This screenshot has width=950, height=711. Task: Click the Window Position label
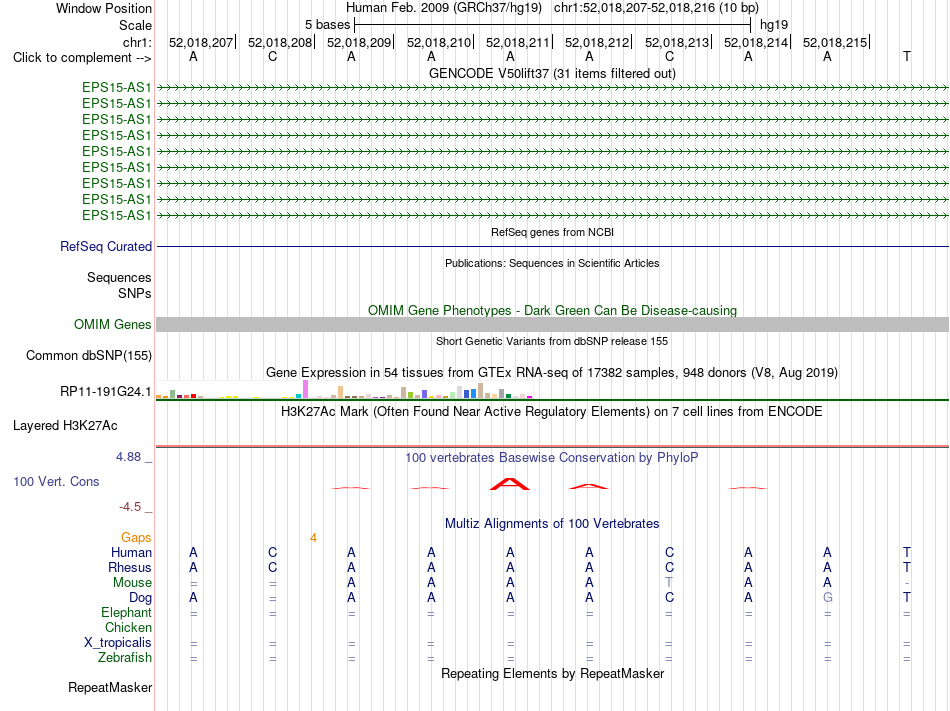[104, 8]
